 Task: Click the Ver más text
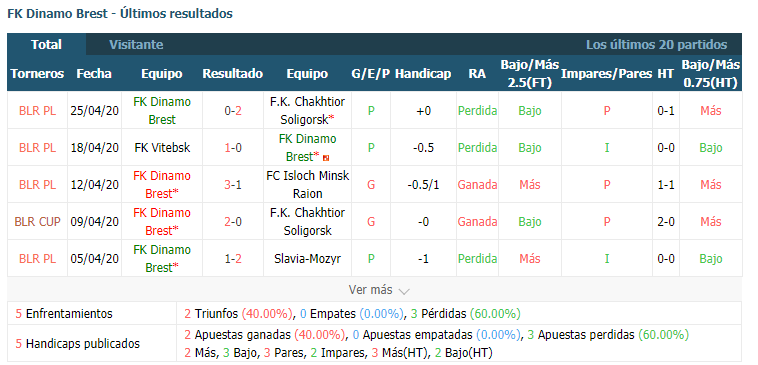pyautogui.click(x=370, y=290)
